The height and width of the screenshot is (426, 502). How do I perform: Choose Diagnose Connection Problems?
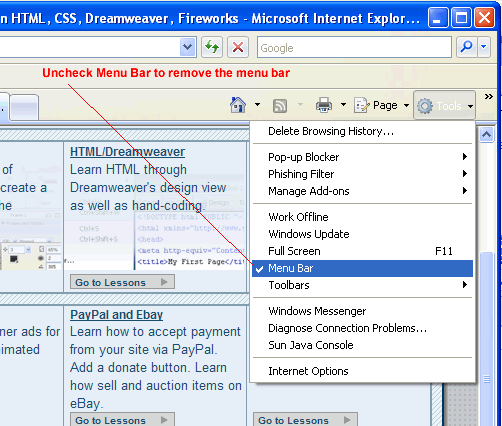[363, 328]
